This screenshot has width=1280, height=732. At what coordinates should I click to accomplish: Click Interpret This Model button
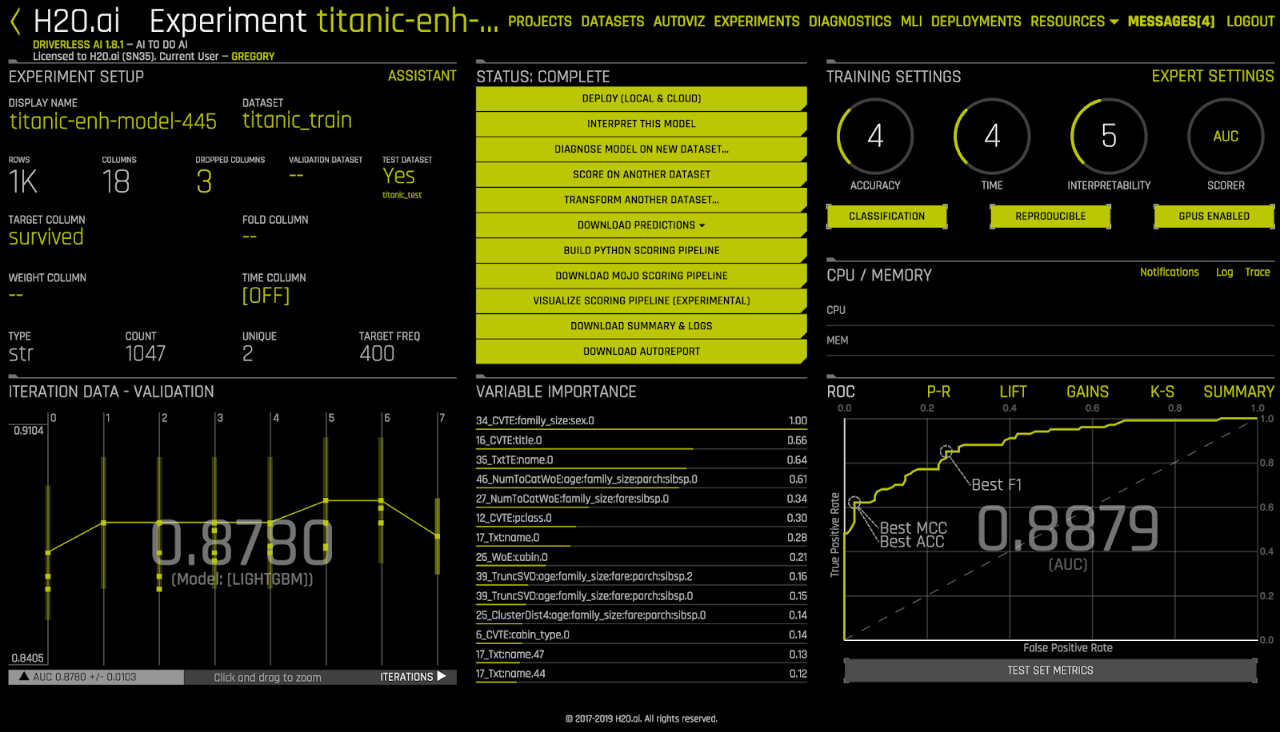tap(641, 124)
